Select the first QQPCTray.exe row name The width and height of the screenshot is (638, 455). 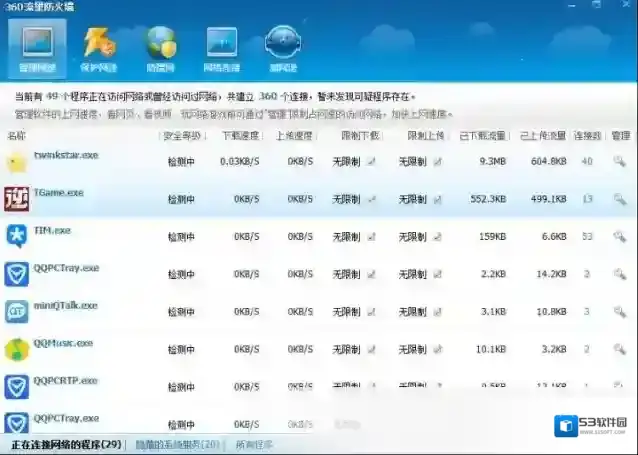[x=66, y=268]
